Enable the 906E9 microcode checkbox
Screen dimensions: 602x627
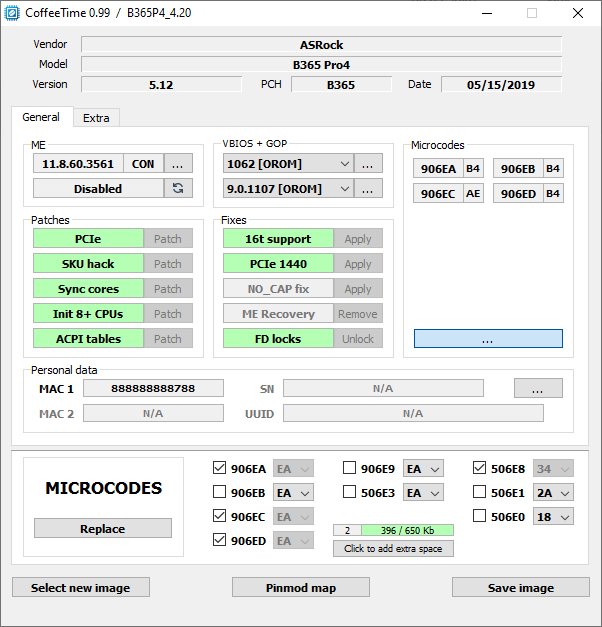(349, 468)
